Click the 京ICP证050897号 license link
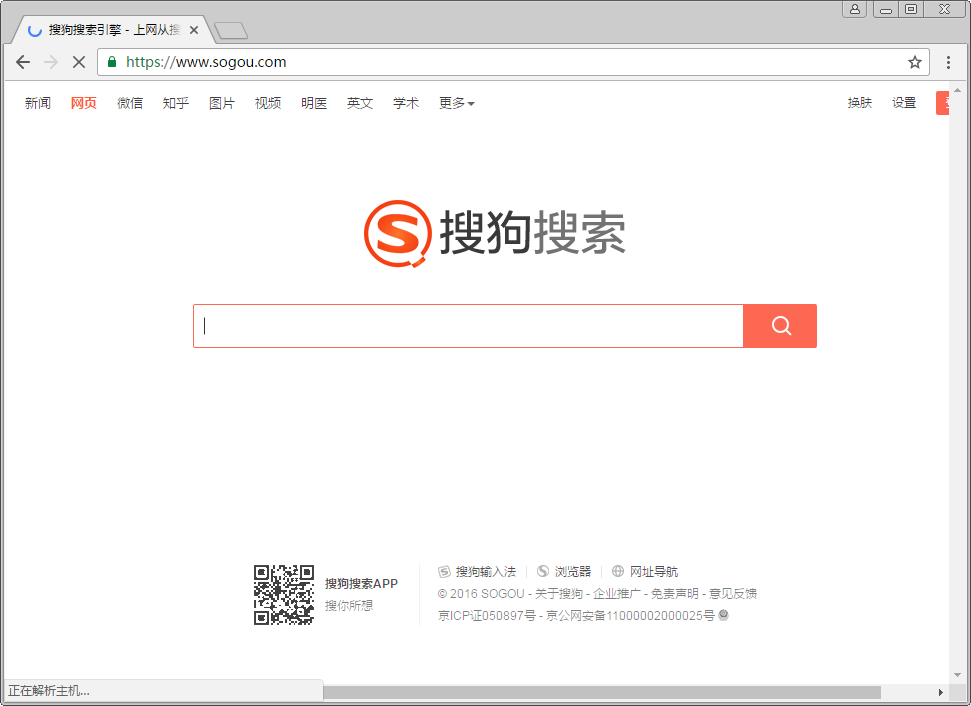The width and height of the screenshot is (971, 706). point(487,616)
